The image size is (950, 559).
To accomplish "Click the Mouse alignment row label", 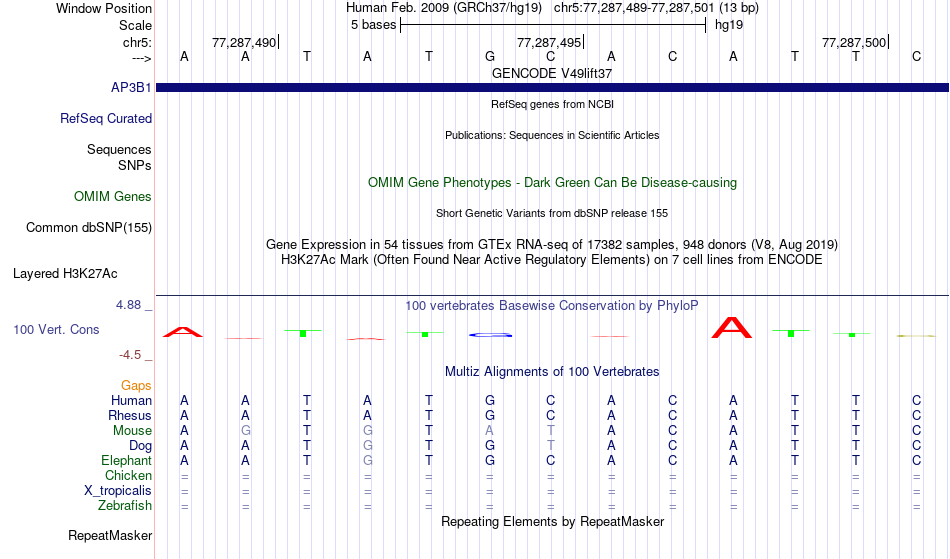I will (x=132, y=431).
